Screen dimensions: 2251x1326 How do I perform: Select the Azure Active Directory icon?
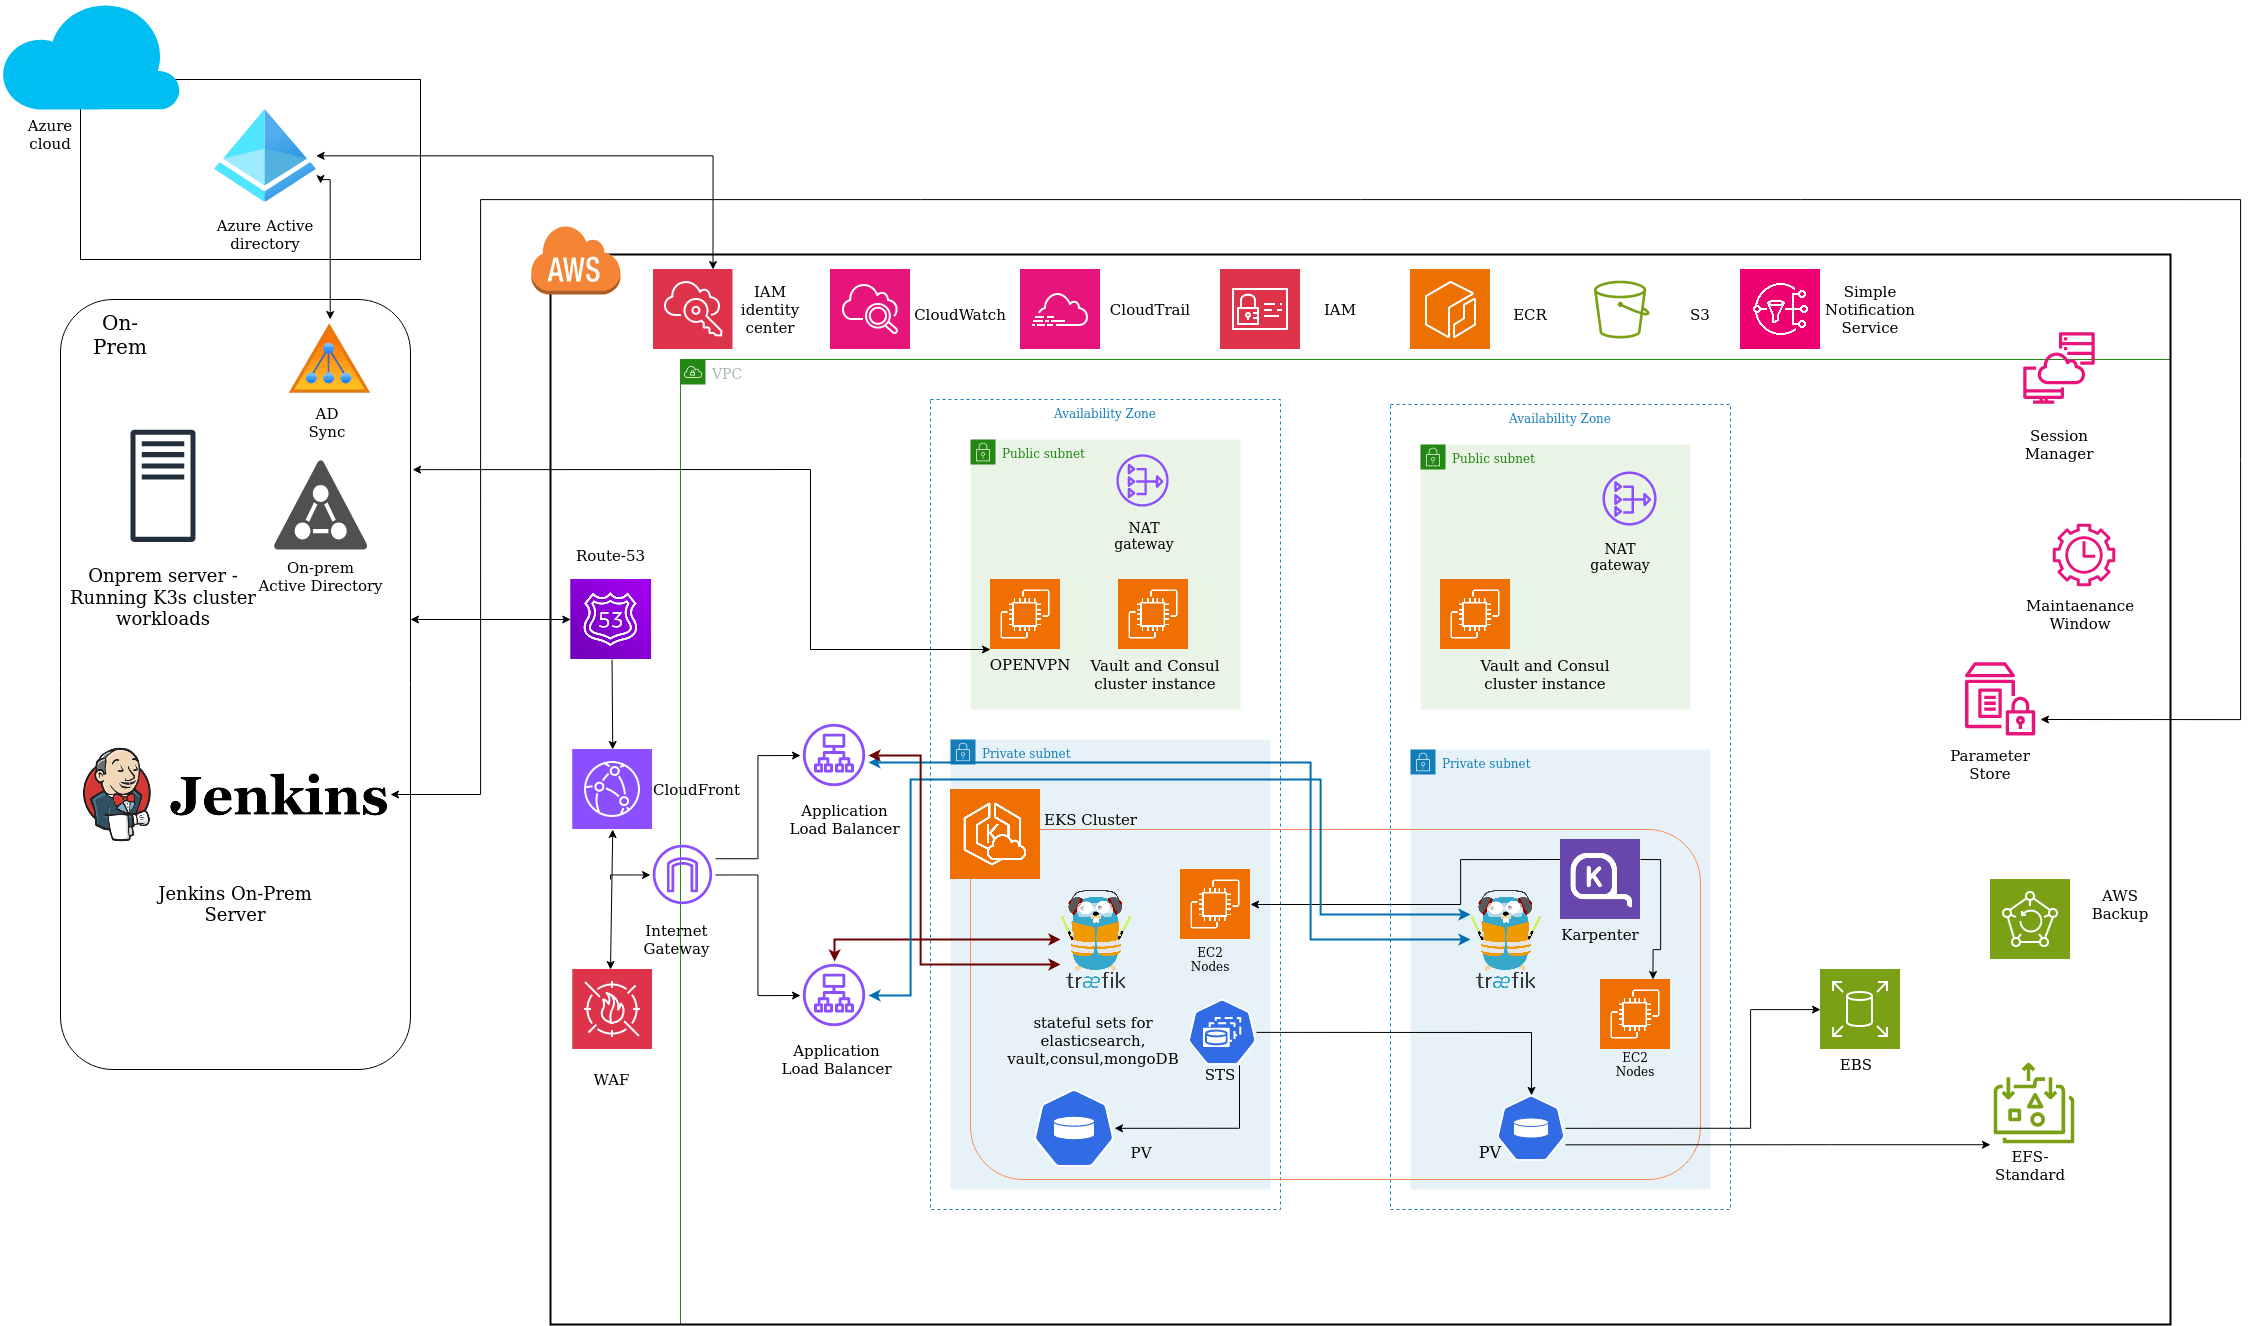[265, 156]
